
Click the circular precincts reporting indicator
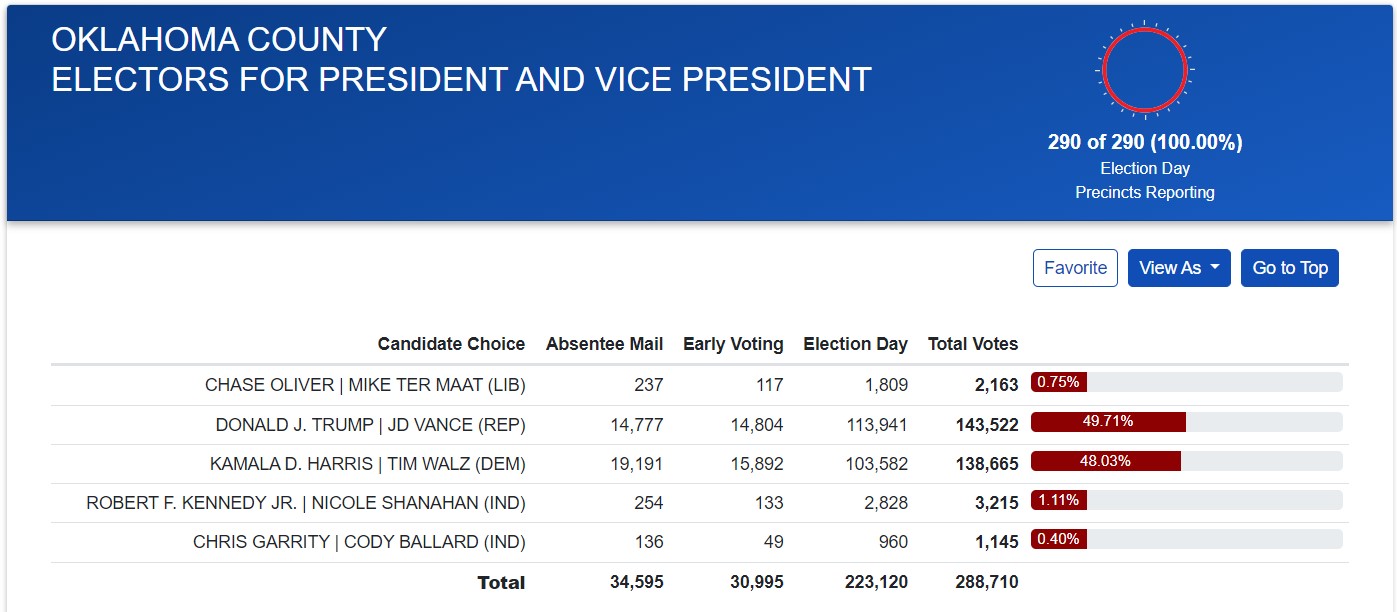coord(1144,70)
